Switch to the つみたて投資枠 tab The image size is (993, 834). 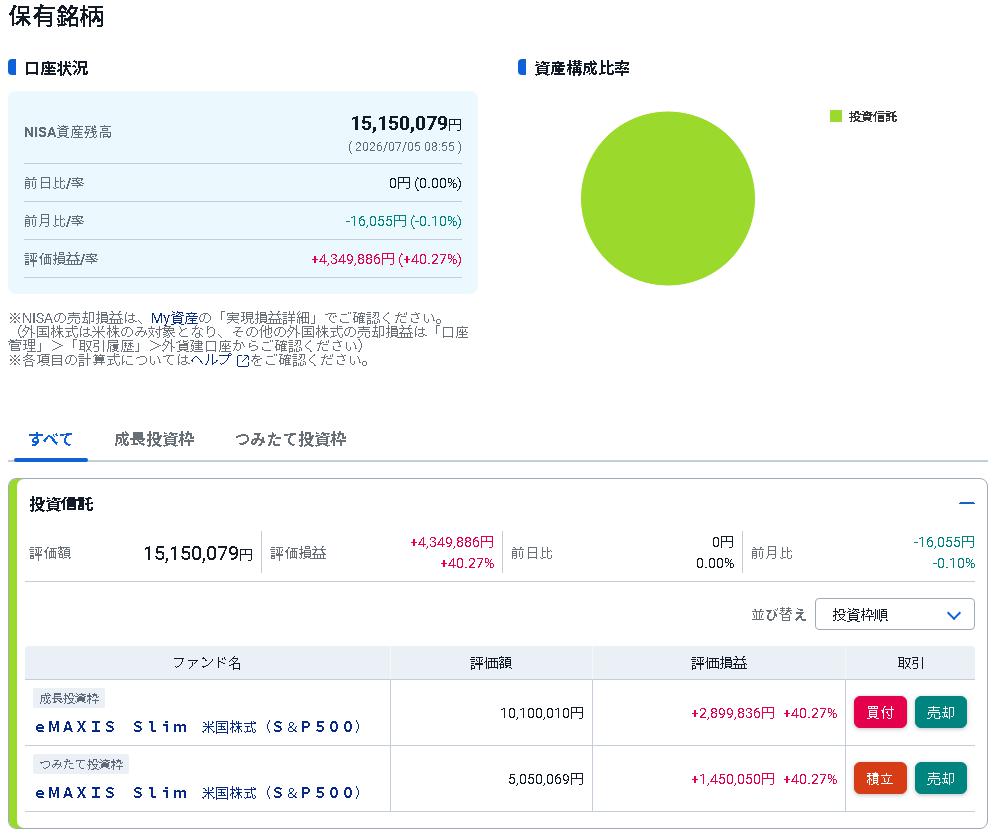click(290, 439)
